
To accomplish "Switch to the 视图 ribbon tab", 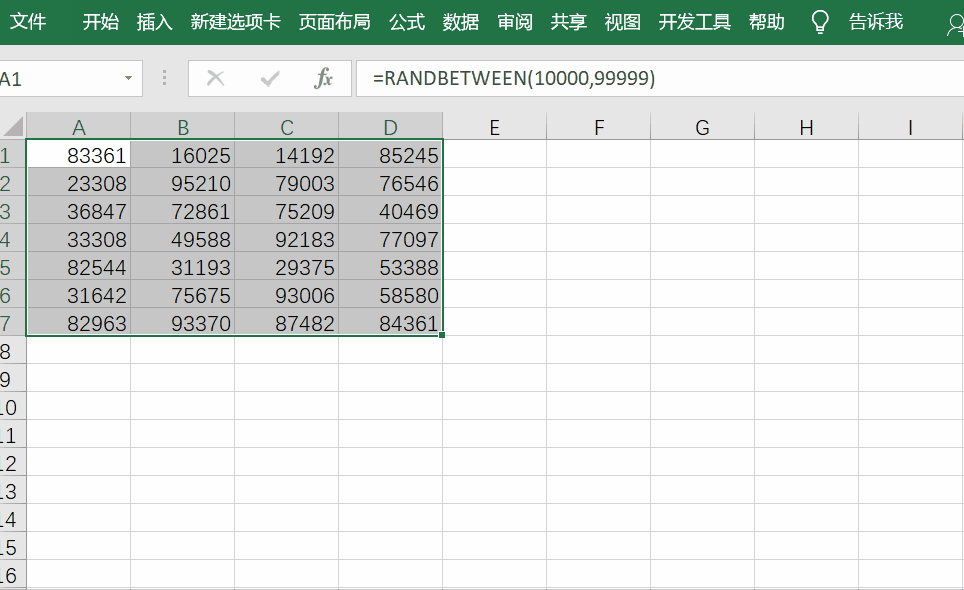I will (622, 22).
